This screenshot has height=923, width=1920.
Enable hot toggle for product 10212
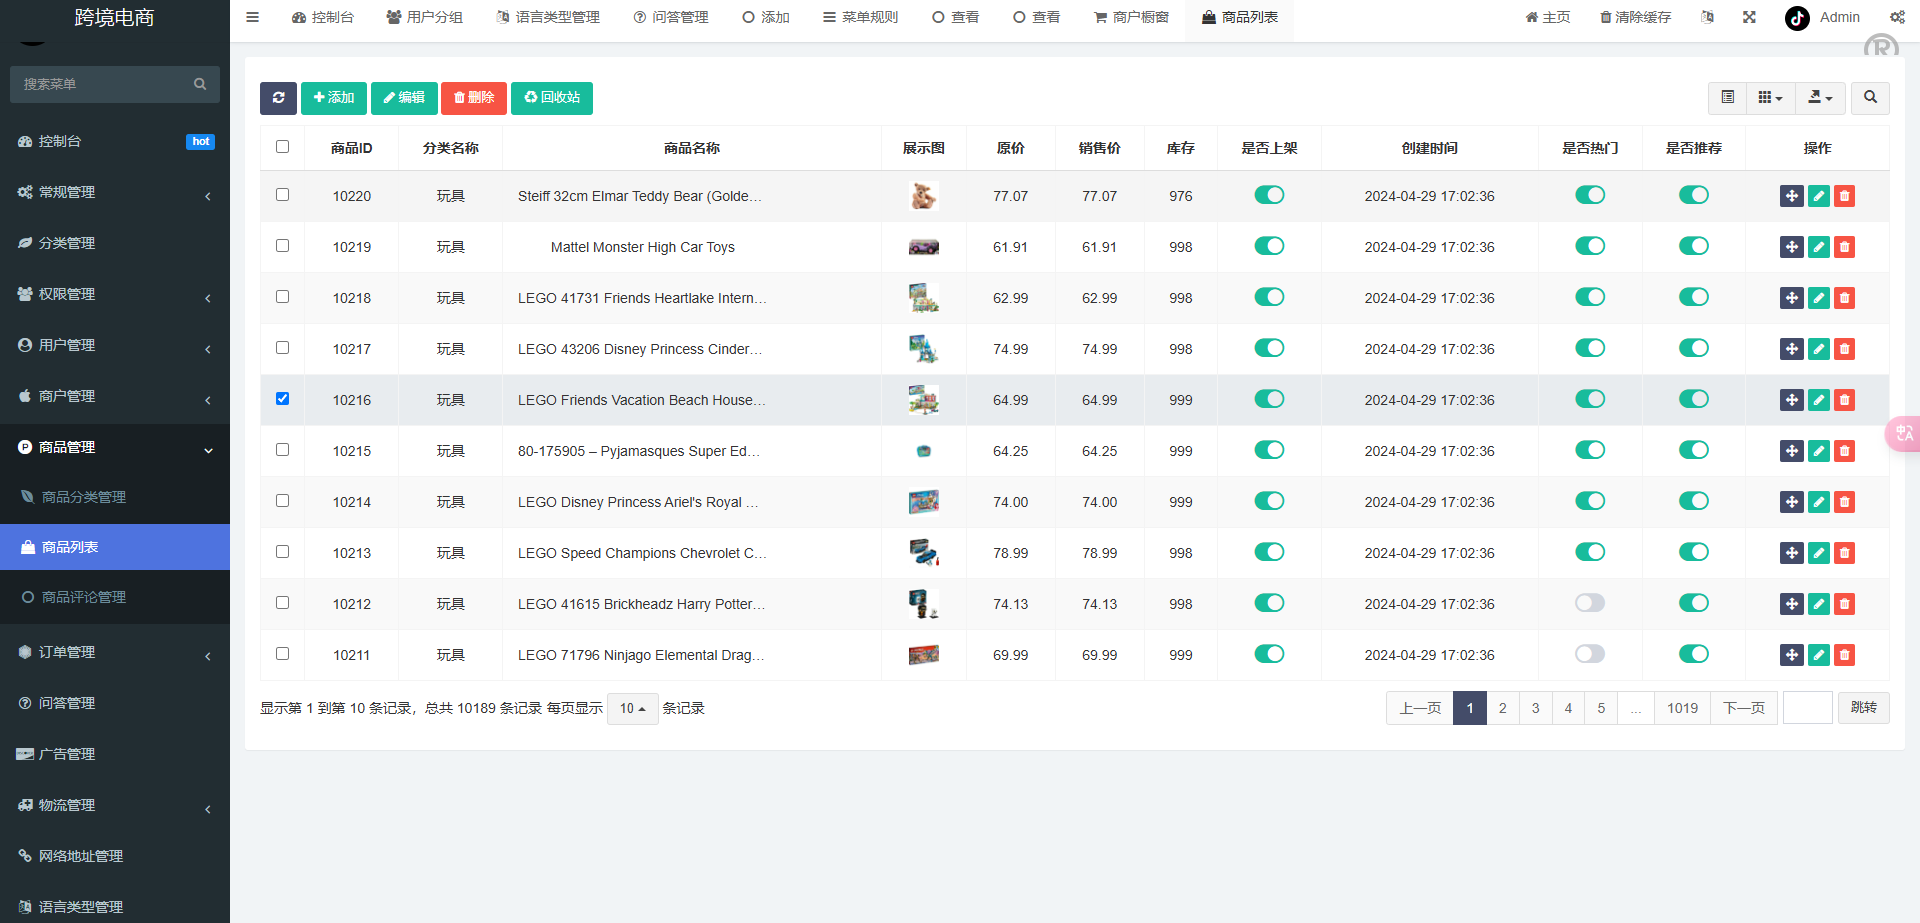coord(1589,603)
